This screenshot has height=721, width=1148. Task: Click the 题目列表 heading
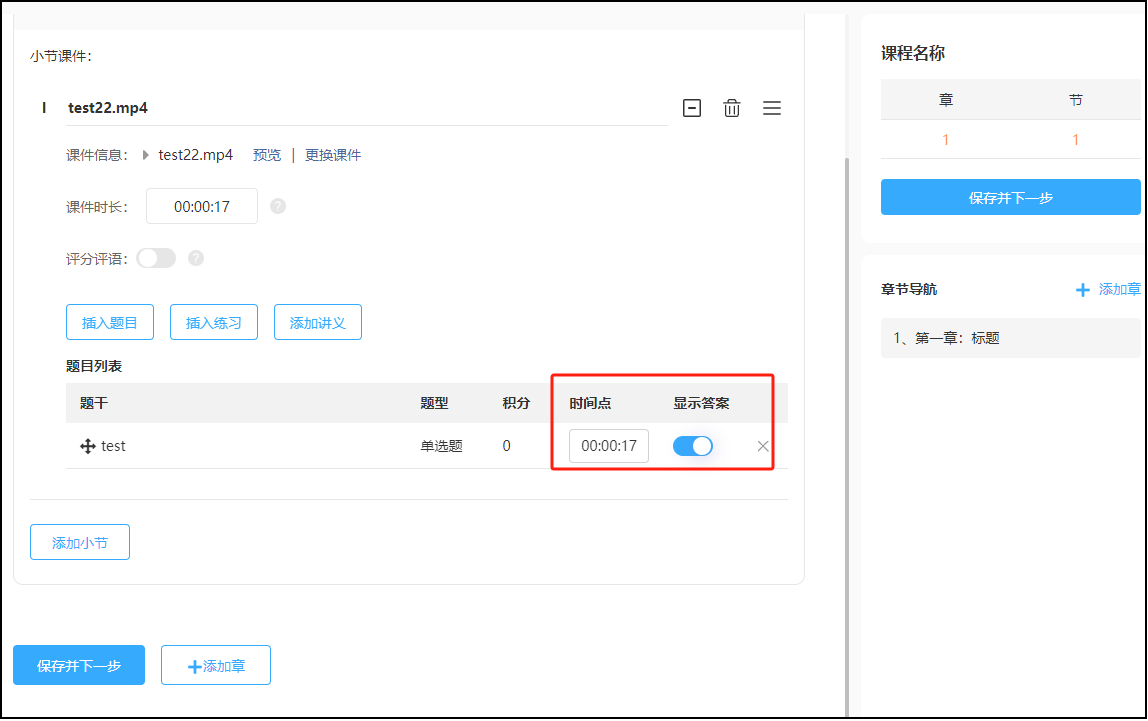(x=94, y=367)
